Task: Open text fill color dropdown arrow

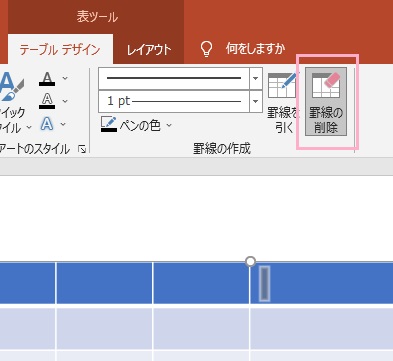Action: (65, 79)
